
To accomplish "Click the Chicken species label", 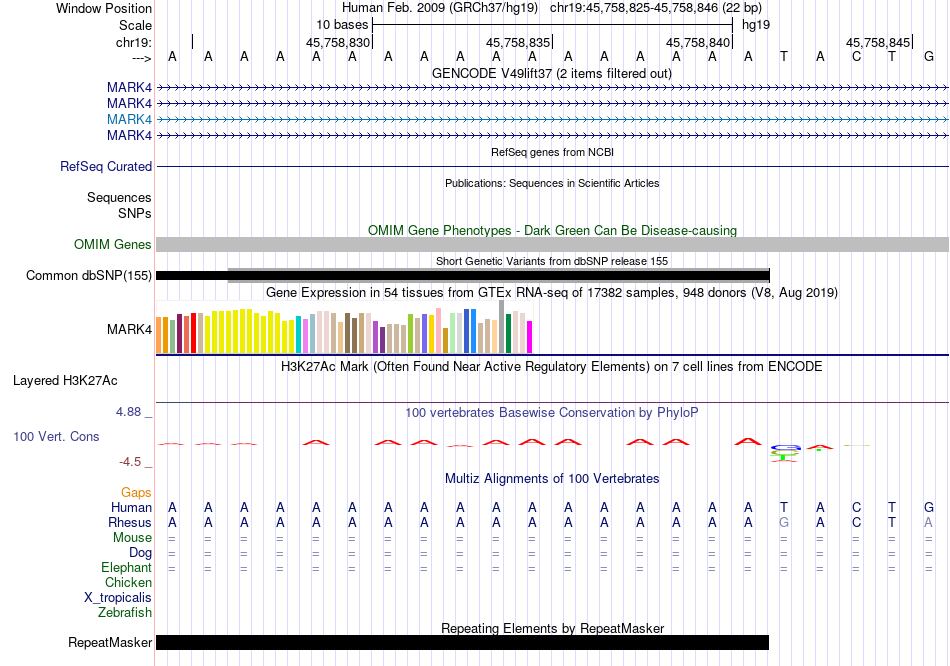I will coord(128,582).
